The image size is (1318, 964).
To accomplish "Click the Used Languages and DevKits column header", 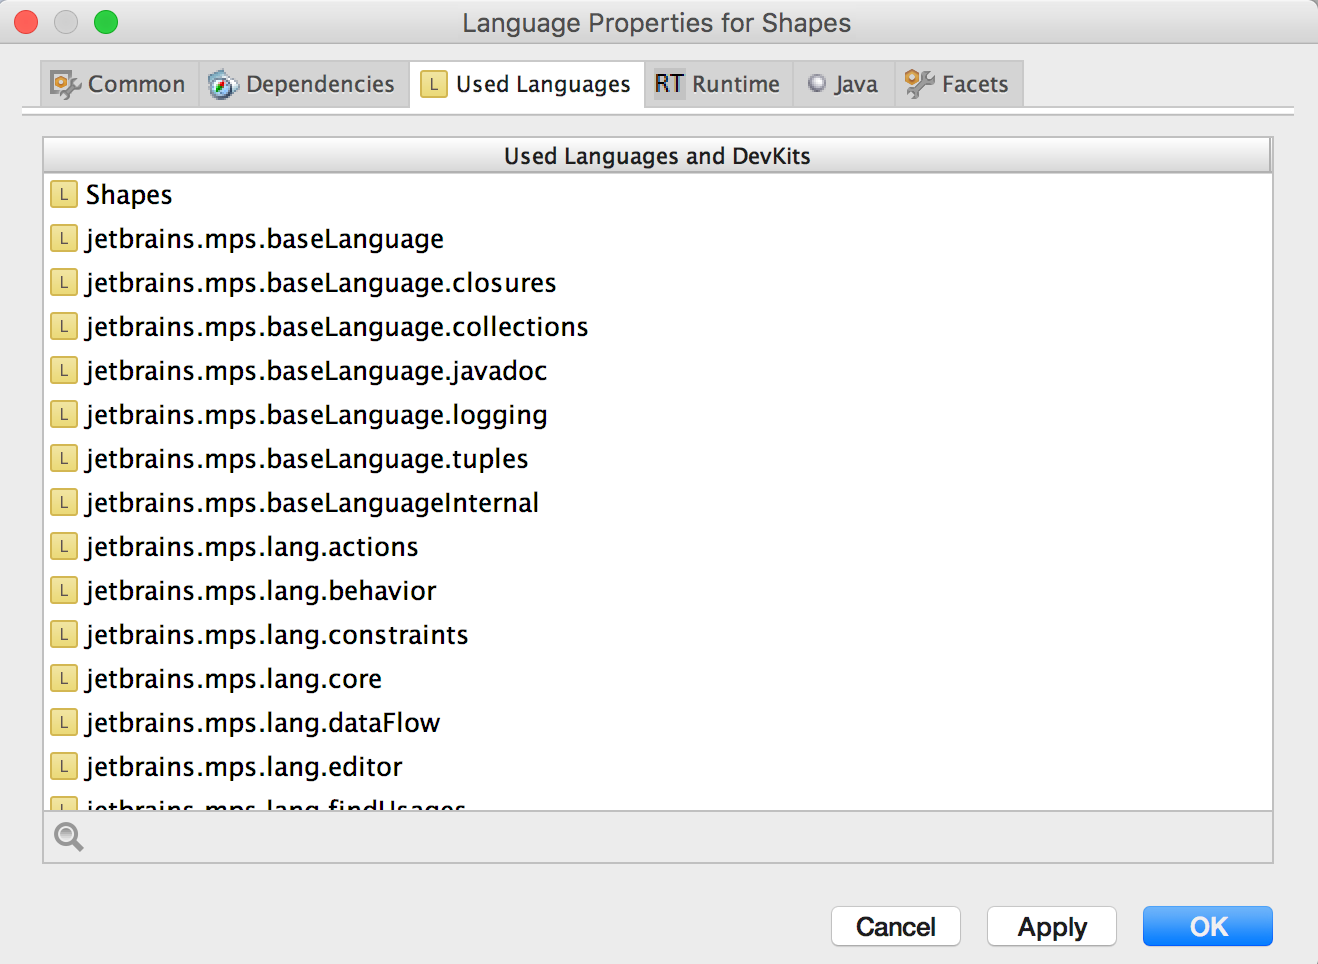I will [x=656, y=156].
